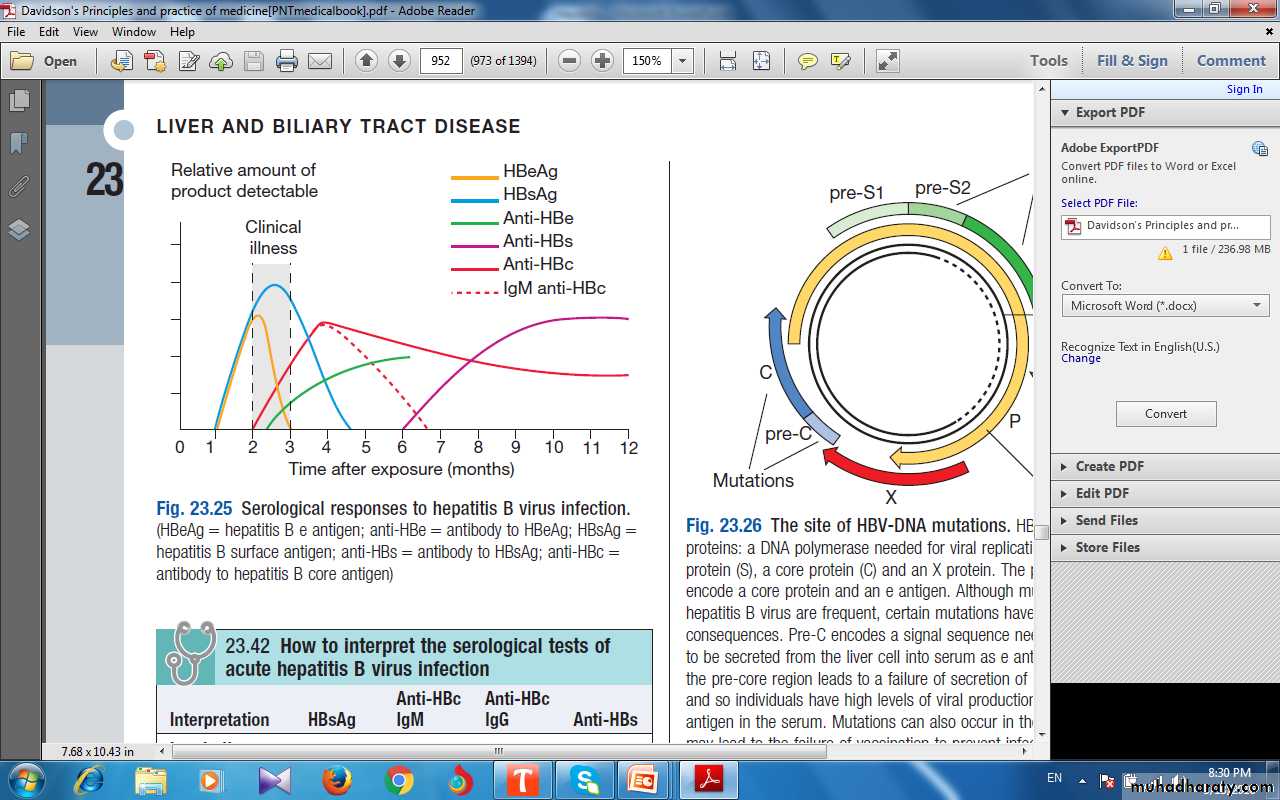This screenshot has height=800, width=1280.
Task: Open the Convert To format dropdown
Action: point(1165,306)
